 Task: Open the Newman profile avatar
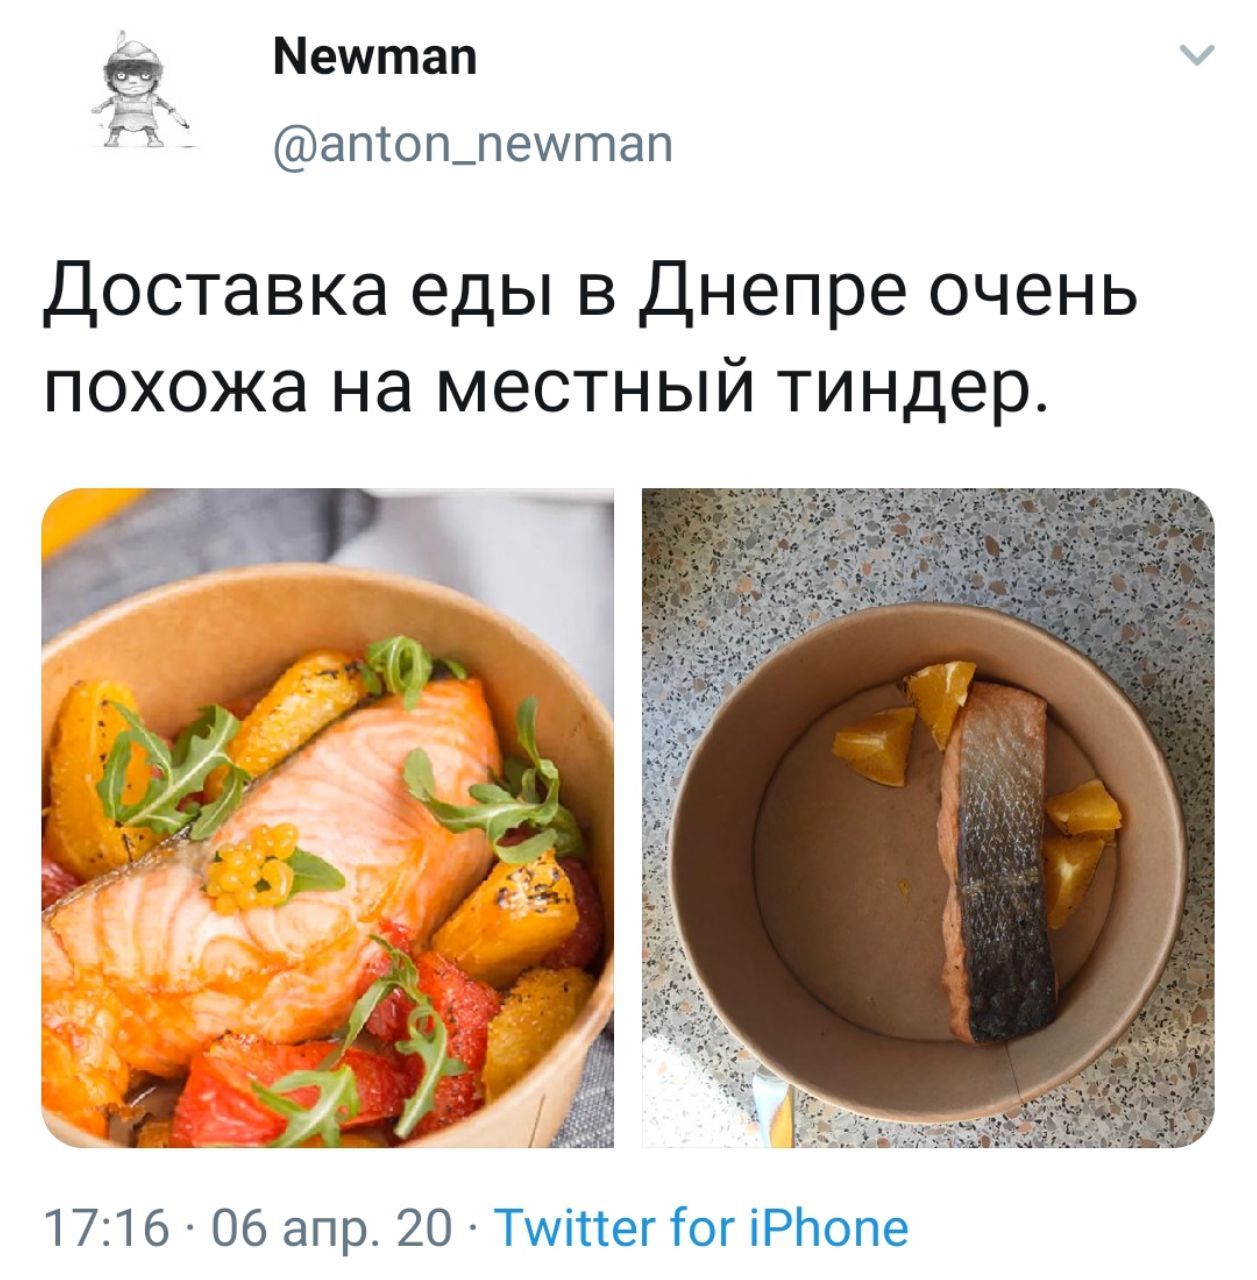click(140, 91)
